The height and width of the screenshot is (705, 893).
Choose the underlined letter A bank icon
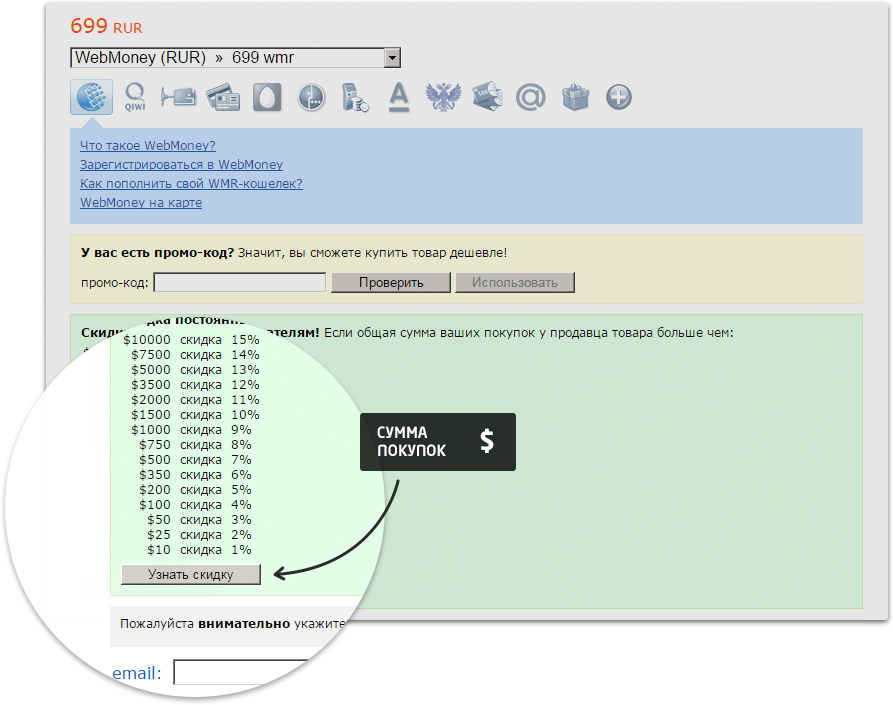pos(399,97)
